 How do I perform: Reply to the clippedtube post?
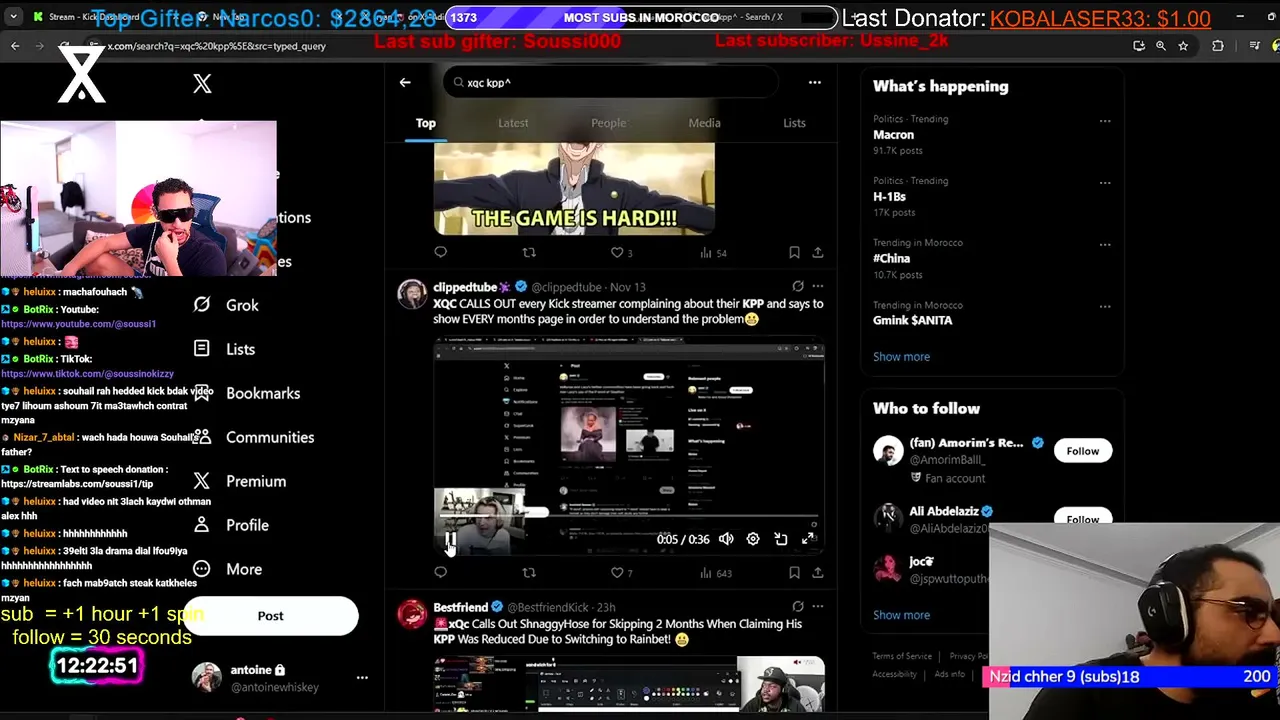pyautogui.click(x=441, y=573)
